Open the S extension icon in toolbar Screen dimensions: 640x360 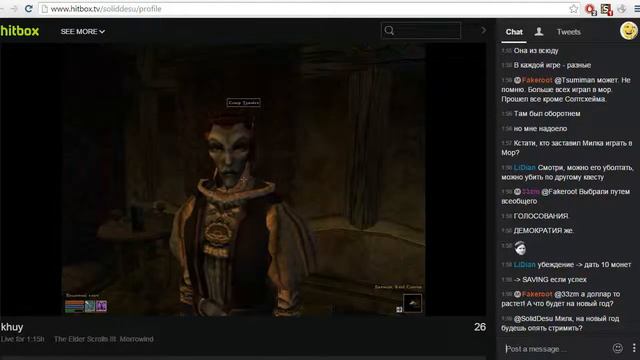(x=607, y=9)
